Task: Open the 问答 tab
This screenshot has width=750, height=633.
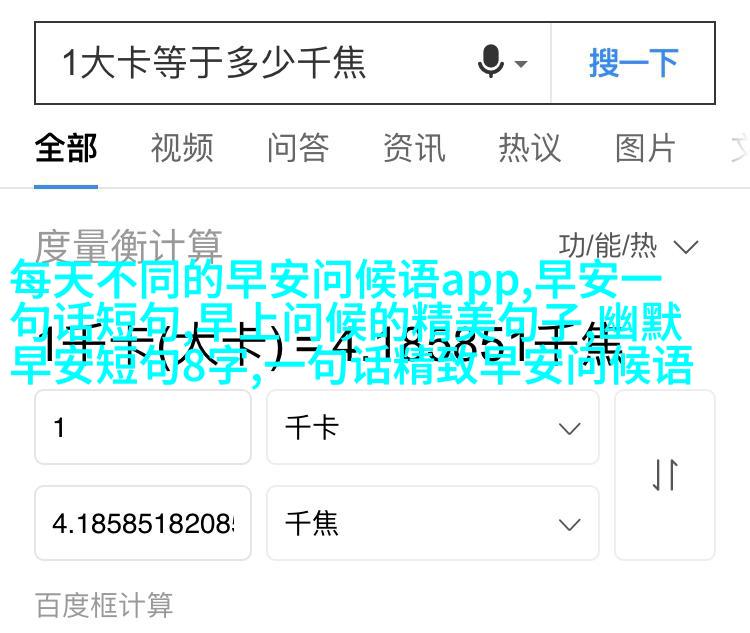Action: [298, 148]
